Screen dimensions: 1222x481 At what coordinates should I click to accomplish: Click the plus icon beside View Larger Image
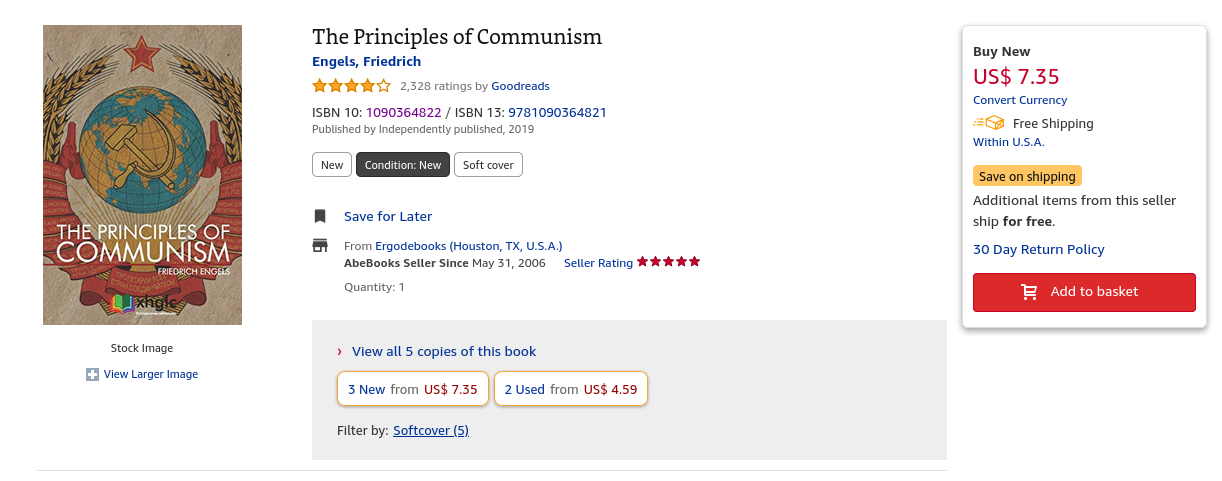click(92, 375)
